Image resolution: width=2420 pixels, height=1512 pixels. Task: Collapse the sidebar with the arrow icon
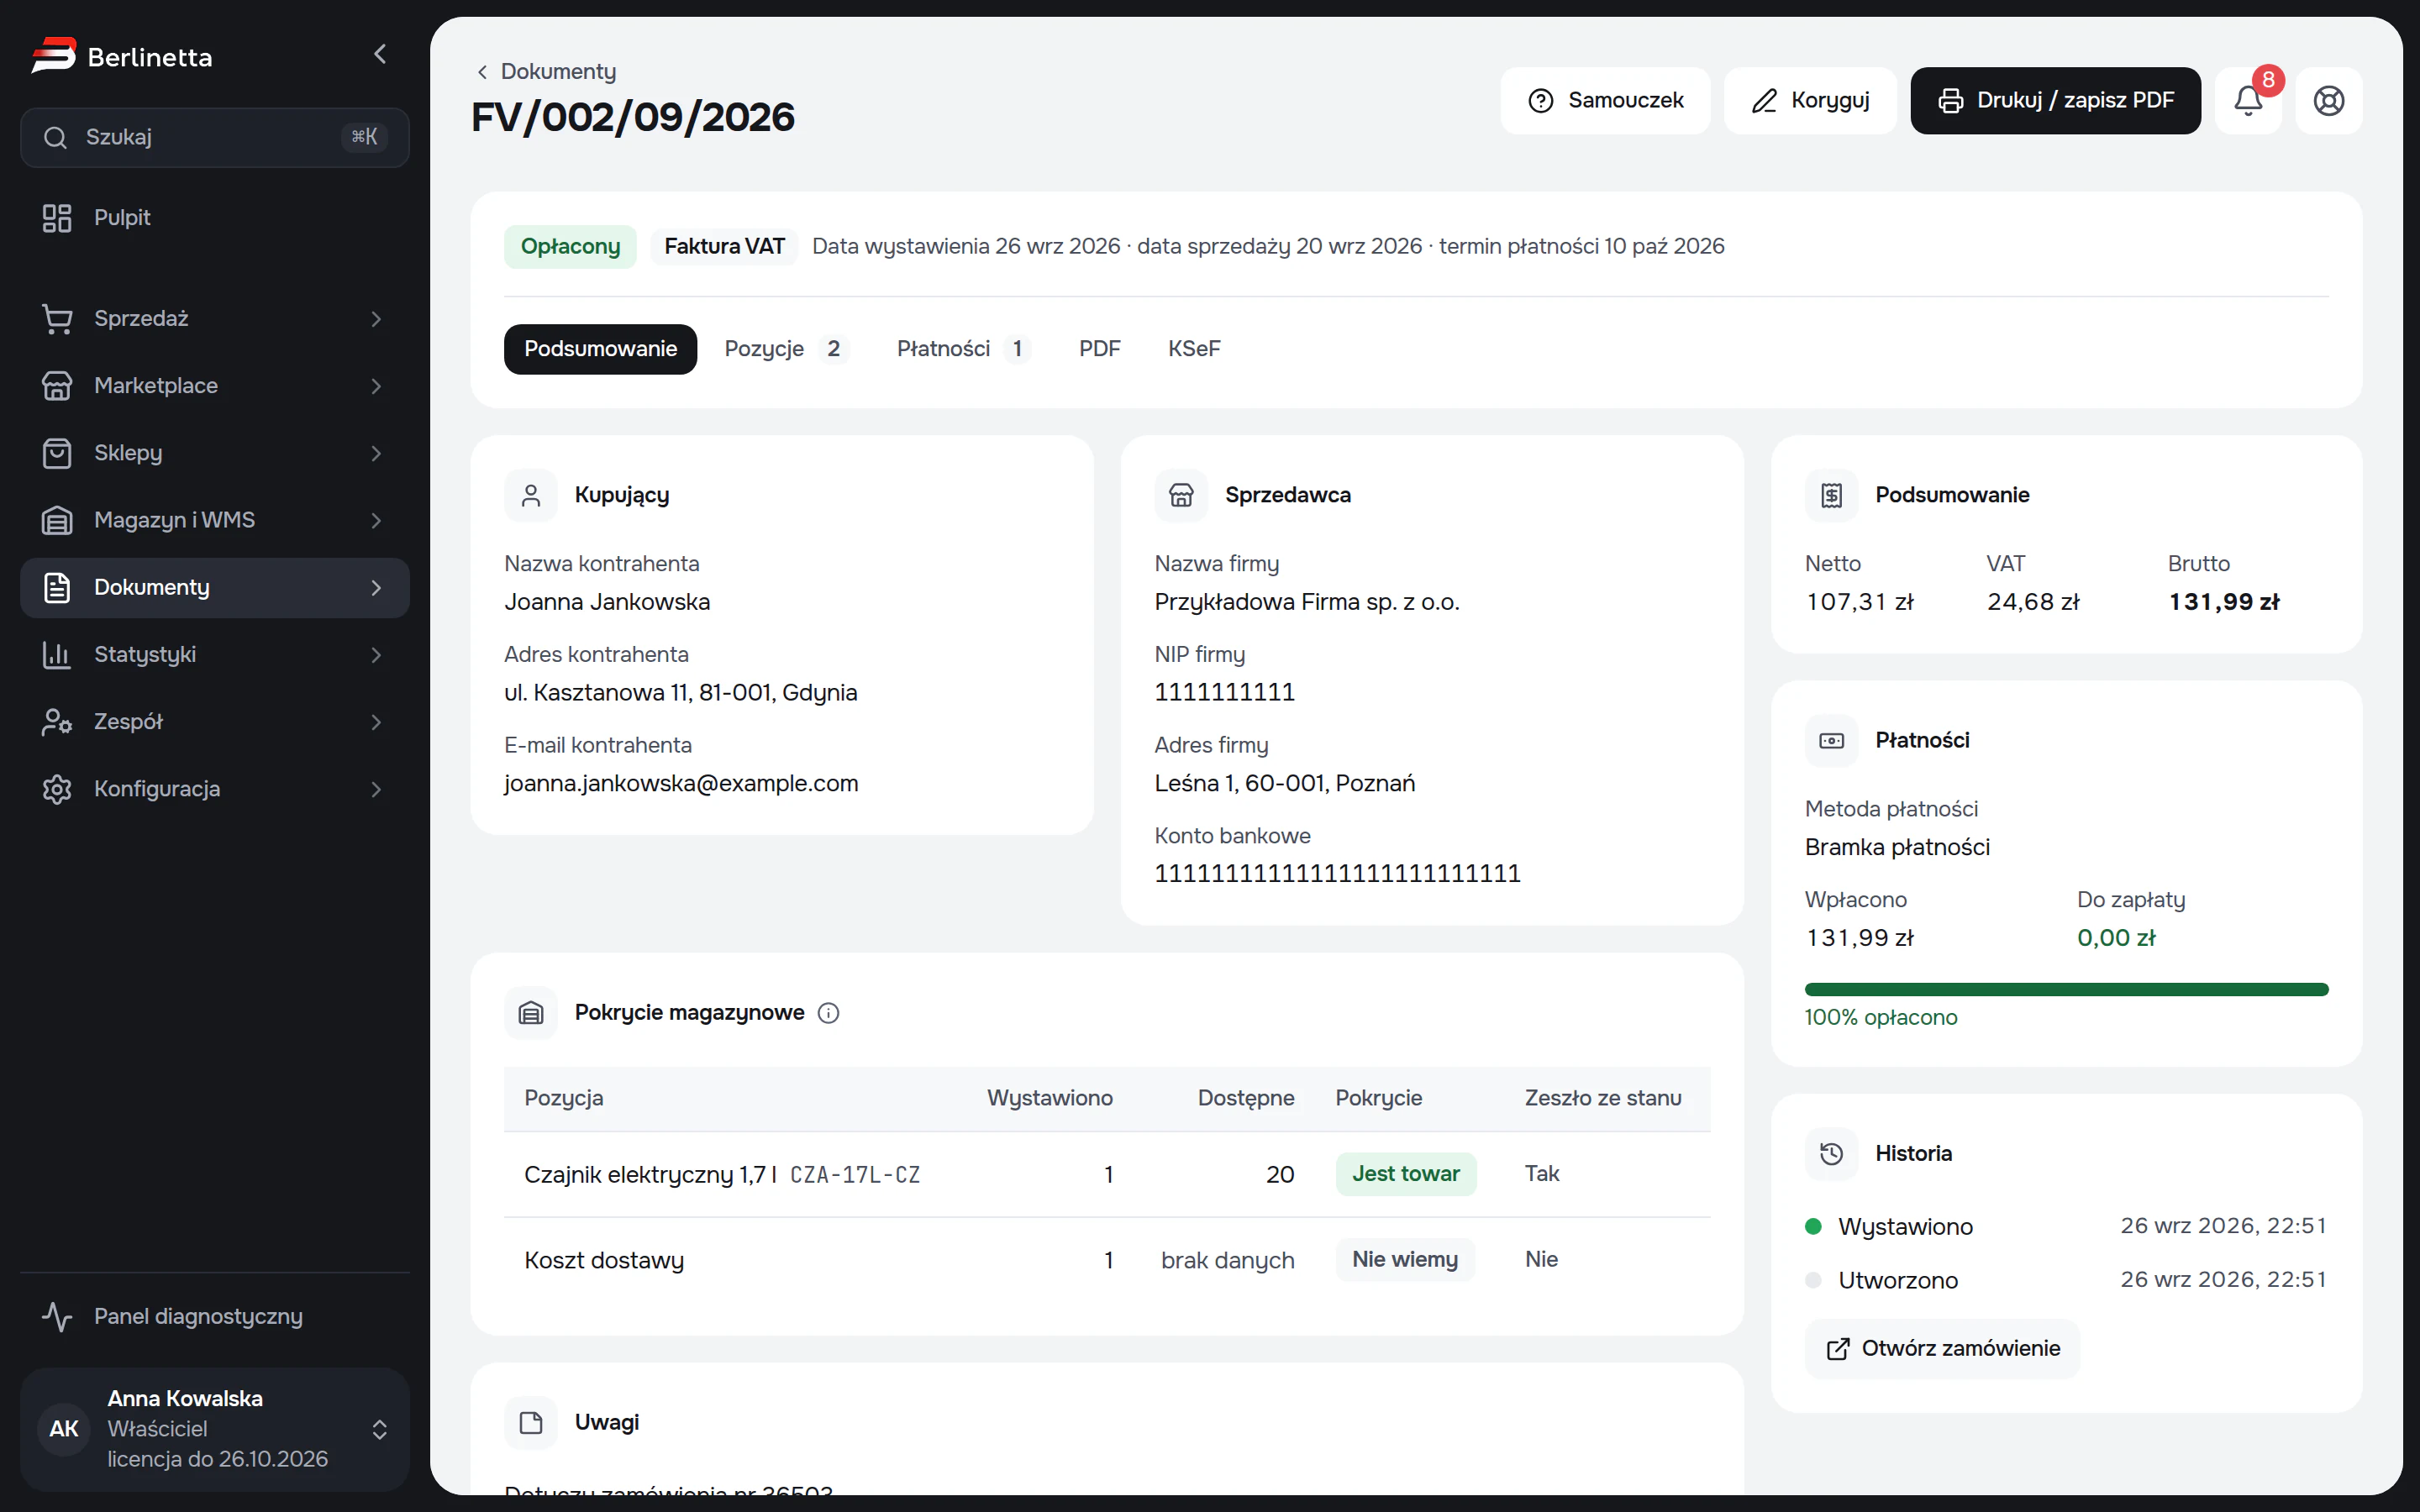click(x=380, y=54)
